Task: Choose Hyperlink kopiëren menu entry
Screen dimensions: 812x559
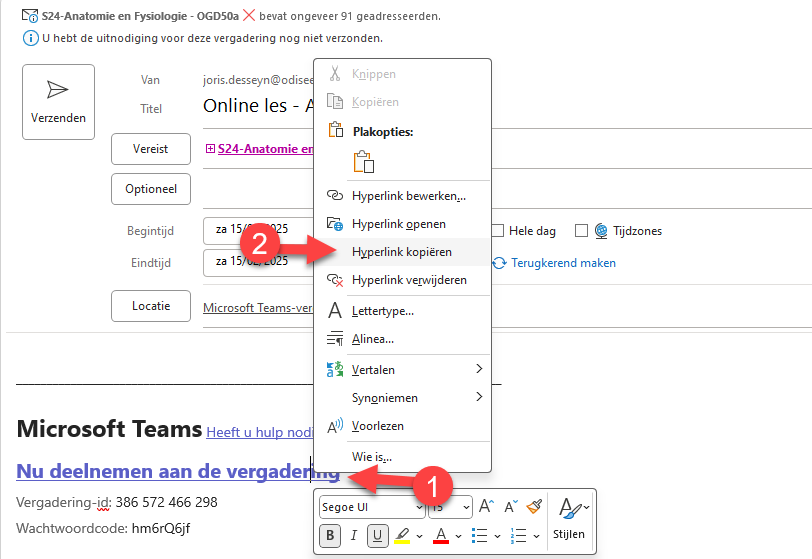Action: 402,252
